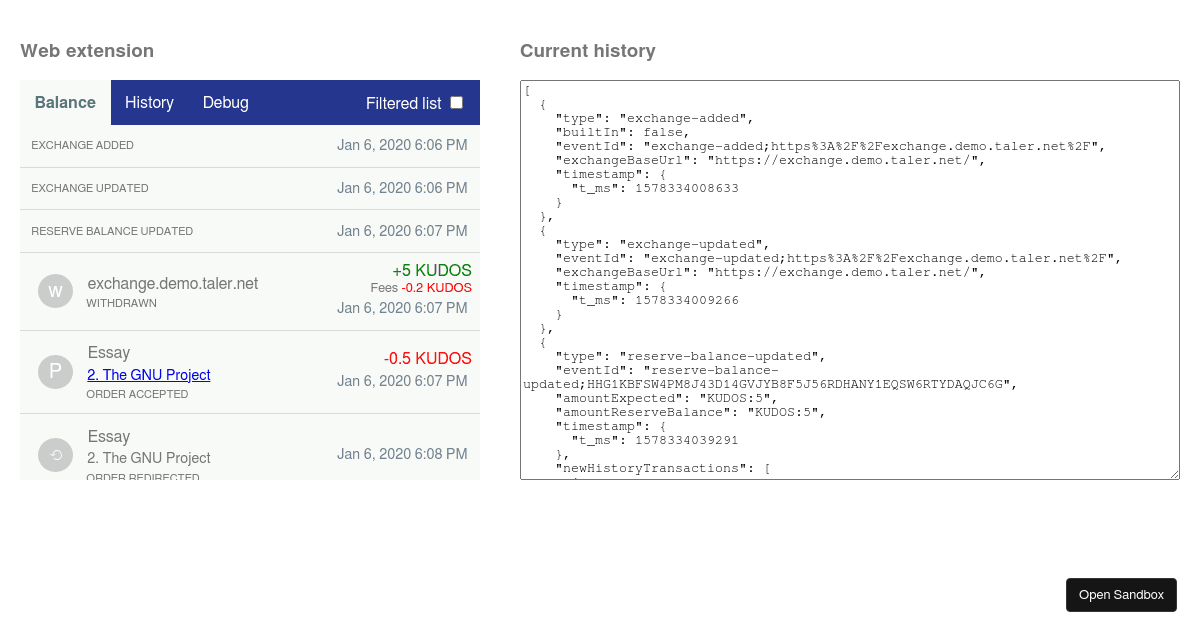Click the W withdrawal icon for exchange.demo.taler.net
The image size is (1200, 630).
pyautogui.click(x=55, y=290)
